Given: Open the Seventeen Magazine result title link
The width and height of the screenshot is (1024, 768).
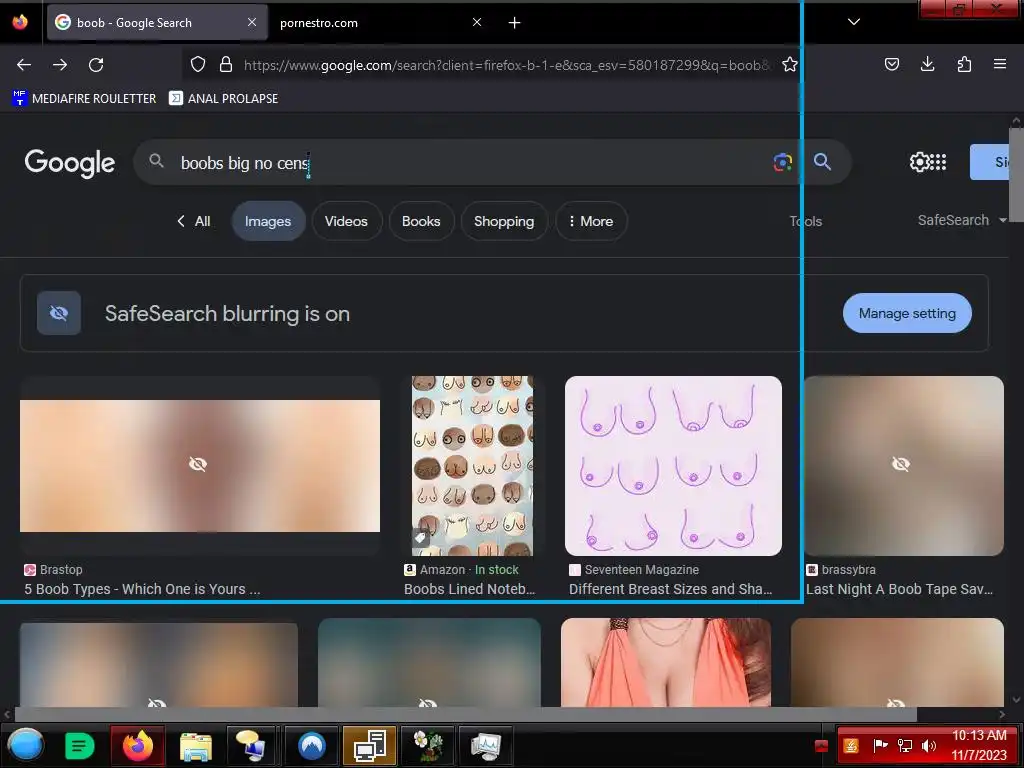Looking at the screenshot, I should 670,589.
